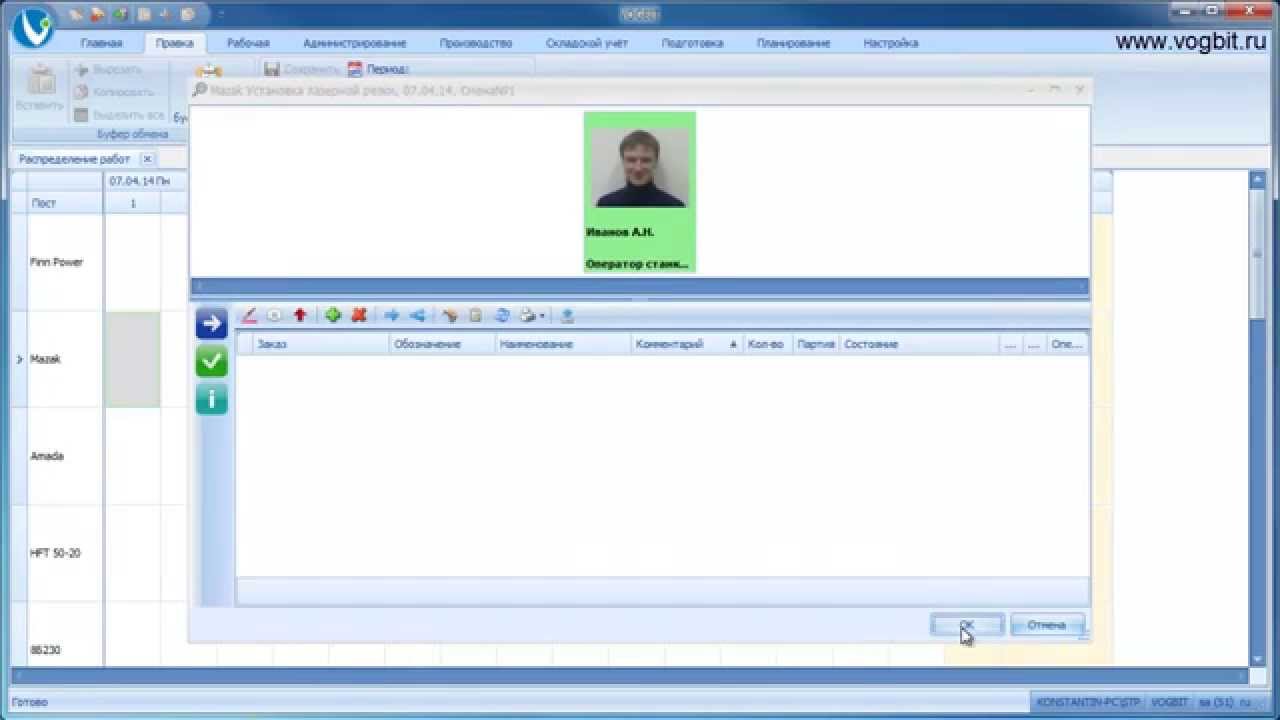Open the Администрирование ribbon tab

[354, 43]
